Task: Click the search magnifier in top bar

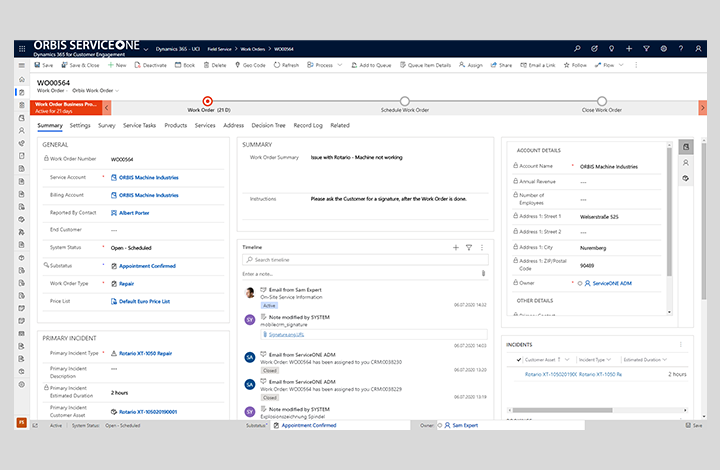Action: coord(577,48)
